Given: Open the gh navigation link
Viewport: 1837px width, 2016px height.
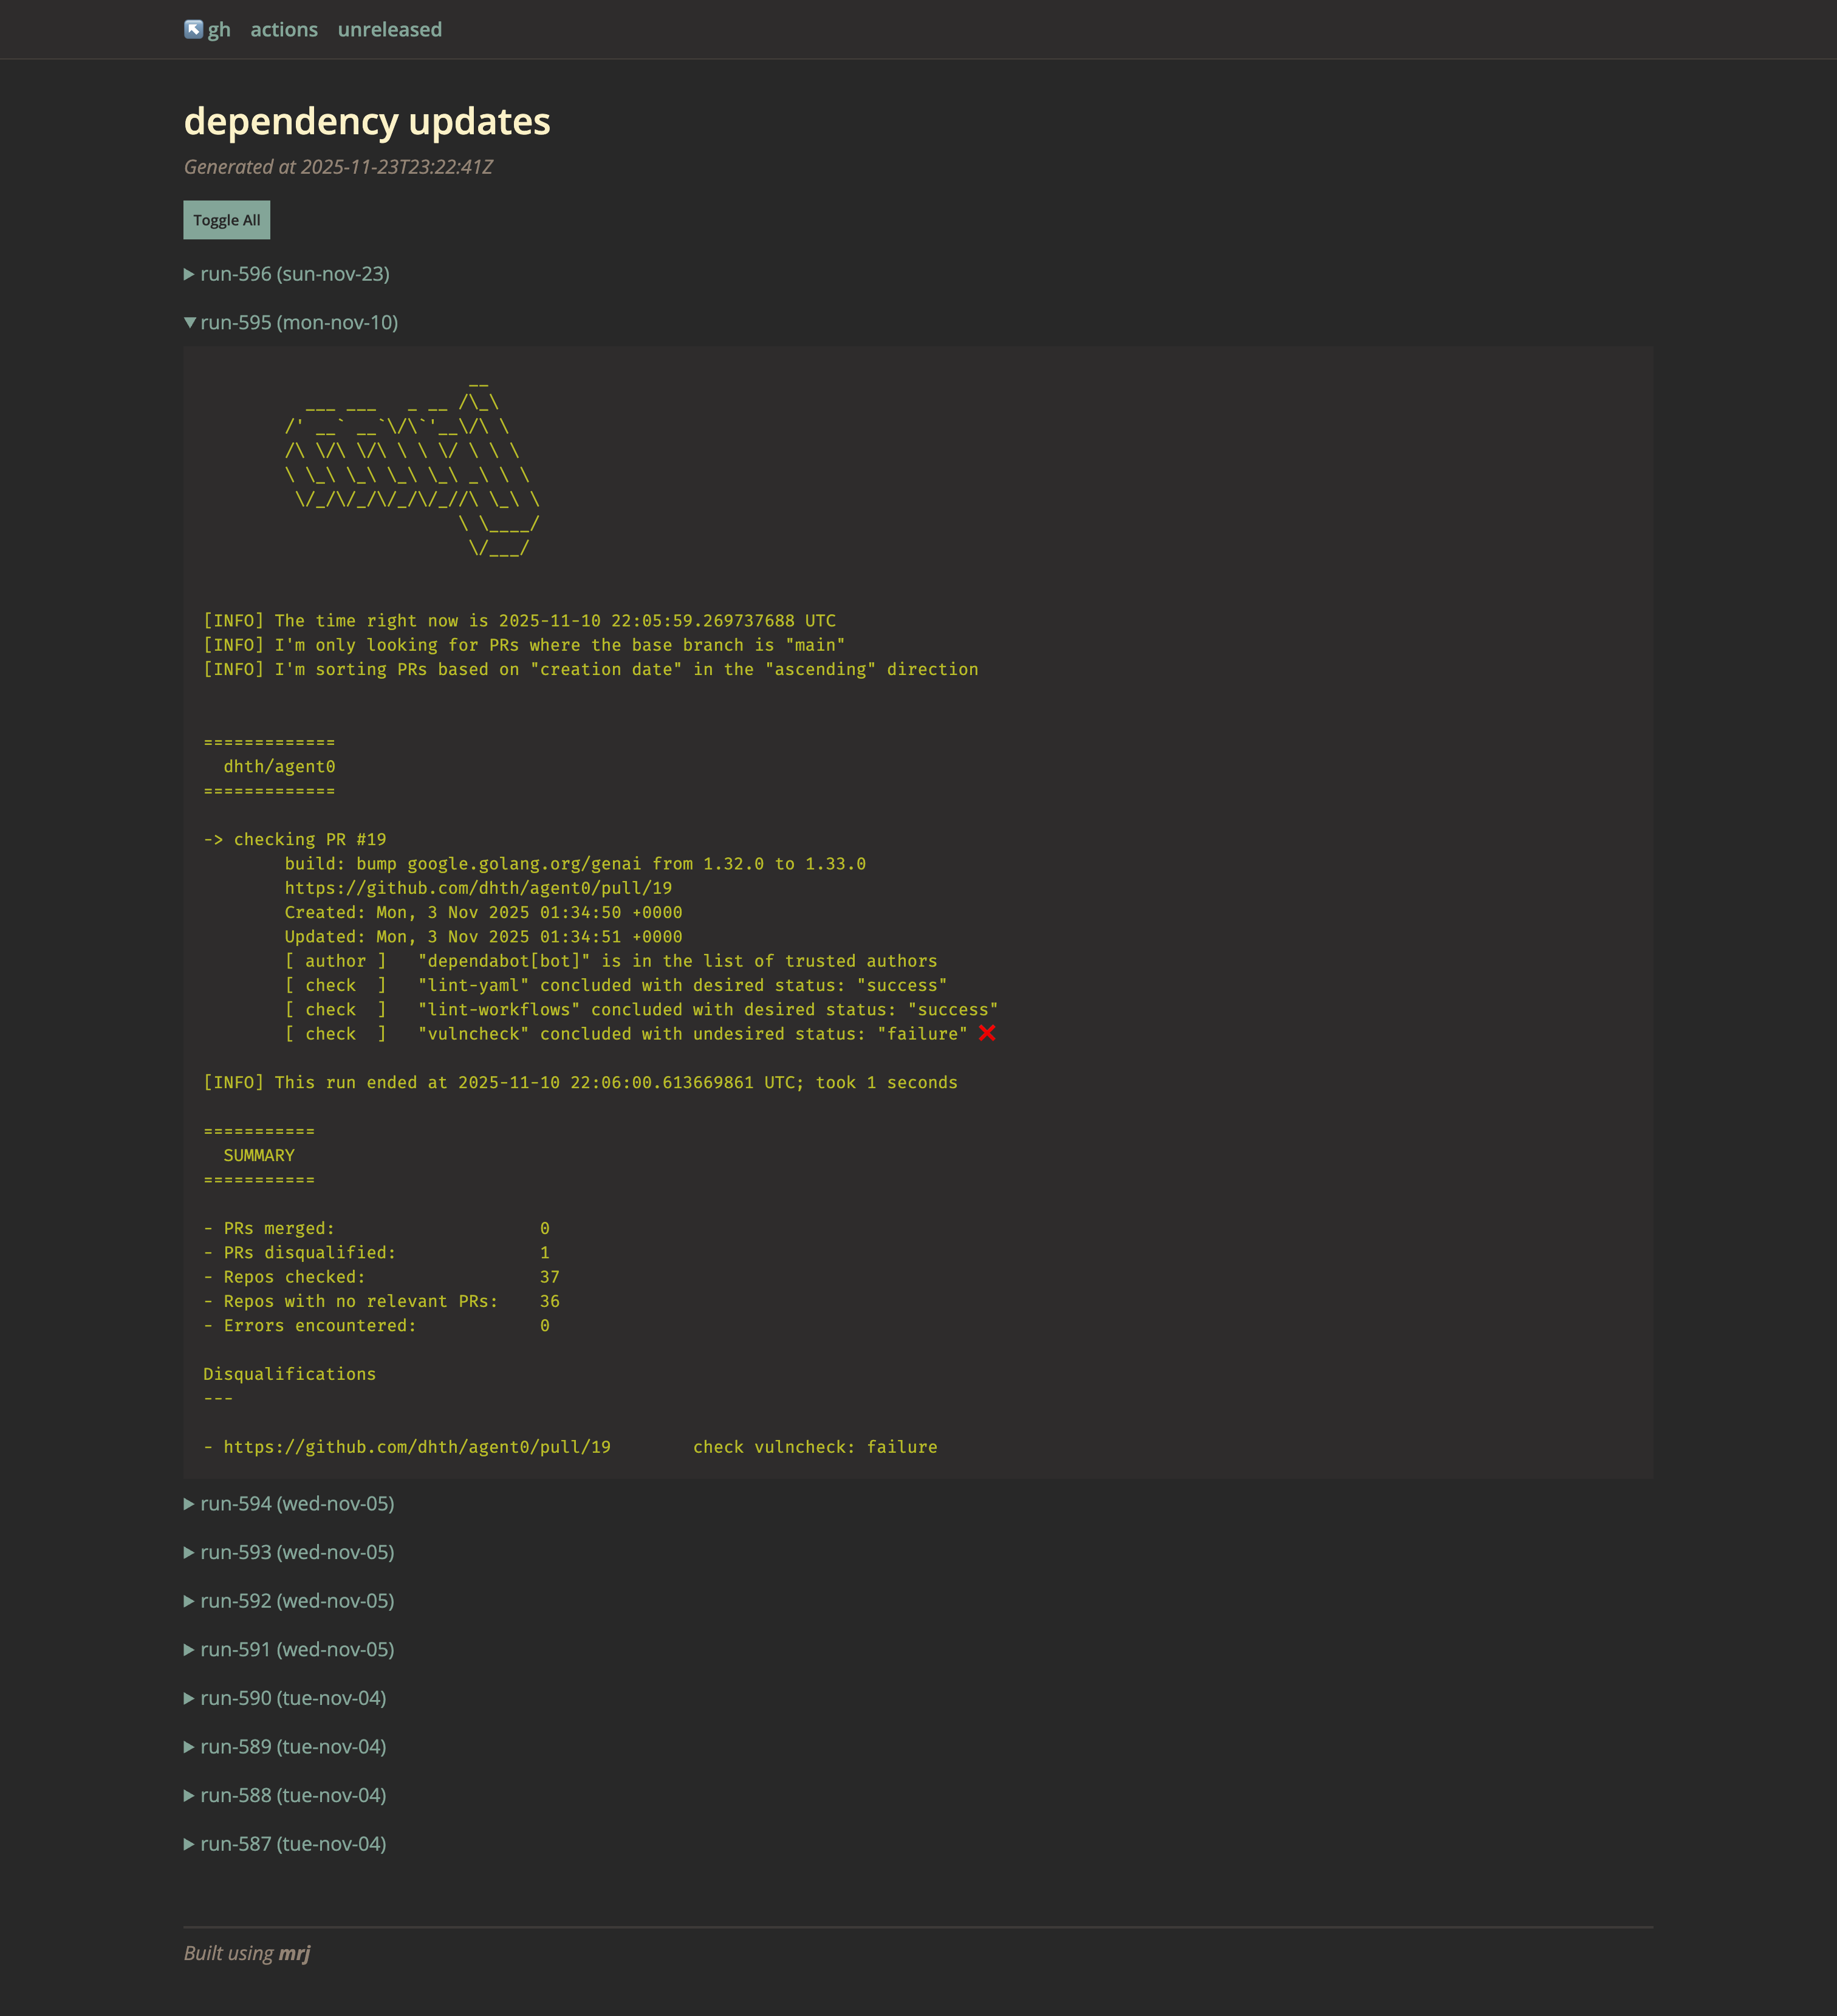Looking at the screenshot, I should click(x=219, y=30).
